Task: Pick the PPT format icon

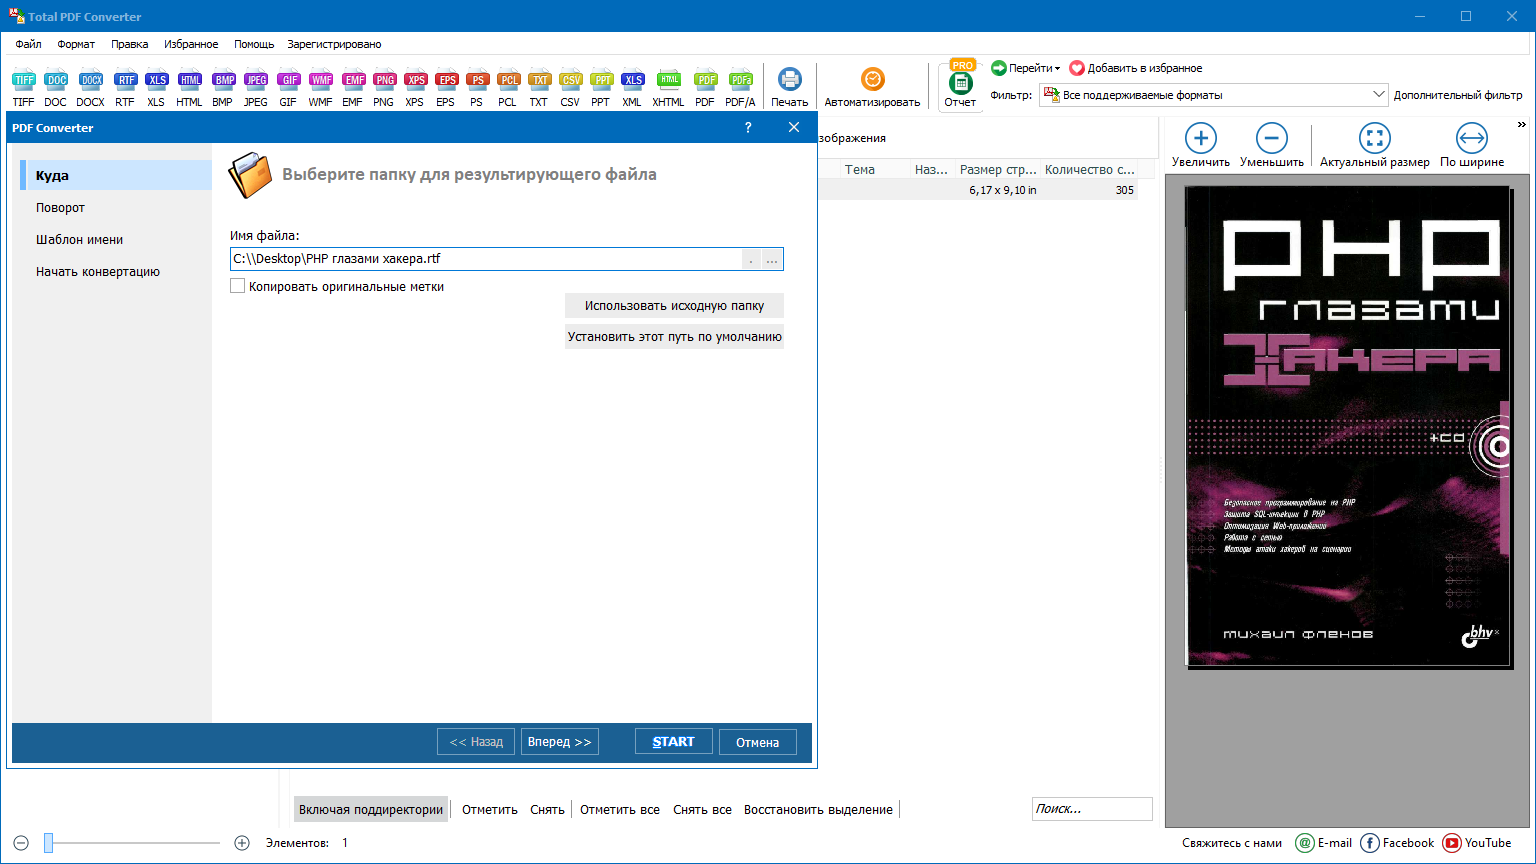Action: tap(601, 80)
